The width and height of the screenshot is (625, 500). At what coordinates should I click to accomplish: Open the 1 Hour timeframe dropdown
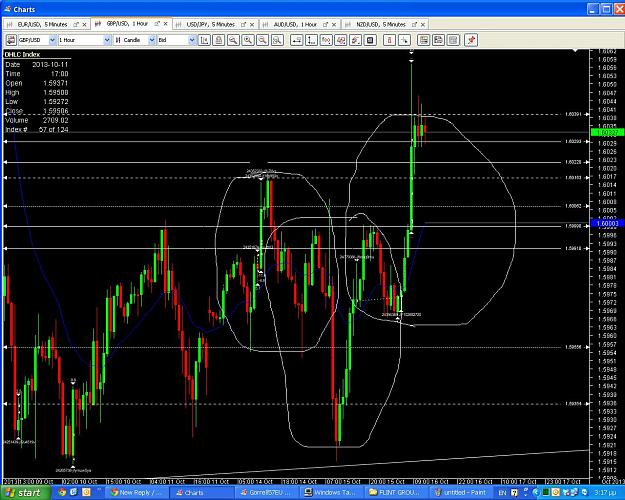coord(107,40)
